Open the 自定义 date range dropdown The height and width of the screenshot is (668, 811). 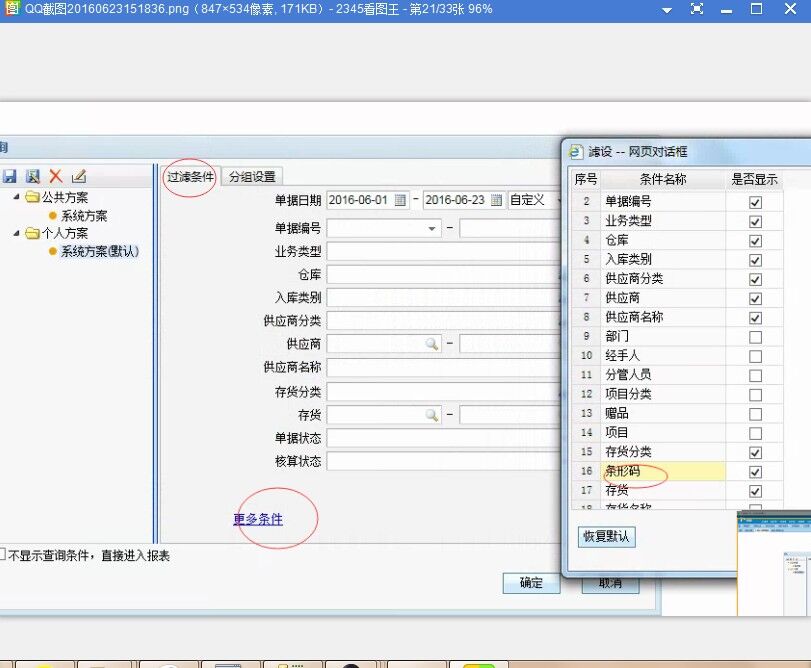click(x=533, y=200)
